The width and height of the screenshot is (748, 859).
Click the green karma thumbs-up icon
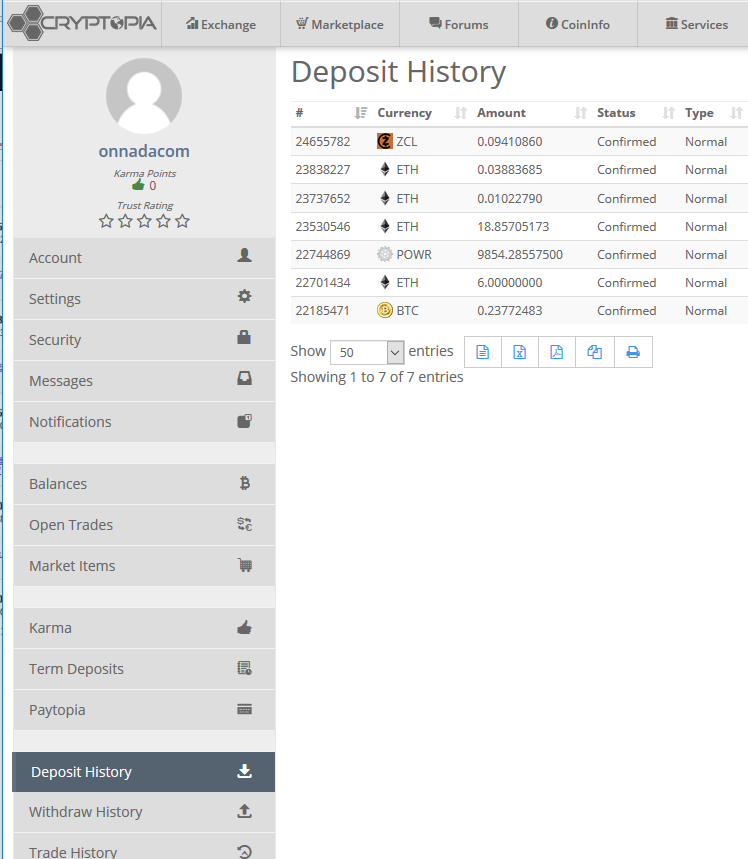click(138, 185)
